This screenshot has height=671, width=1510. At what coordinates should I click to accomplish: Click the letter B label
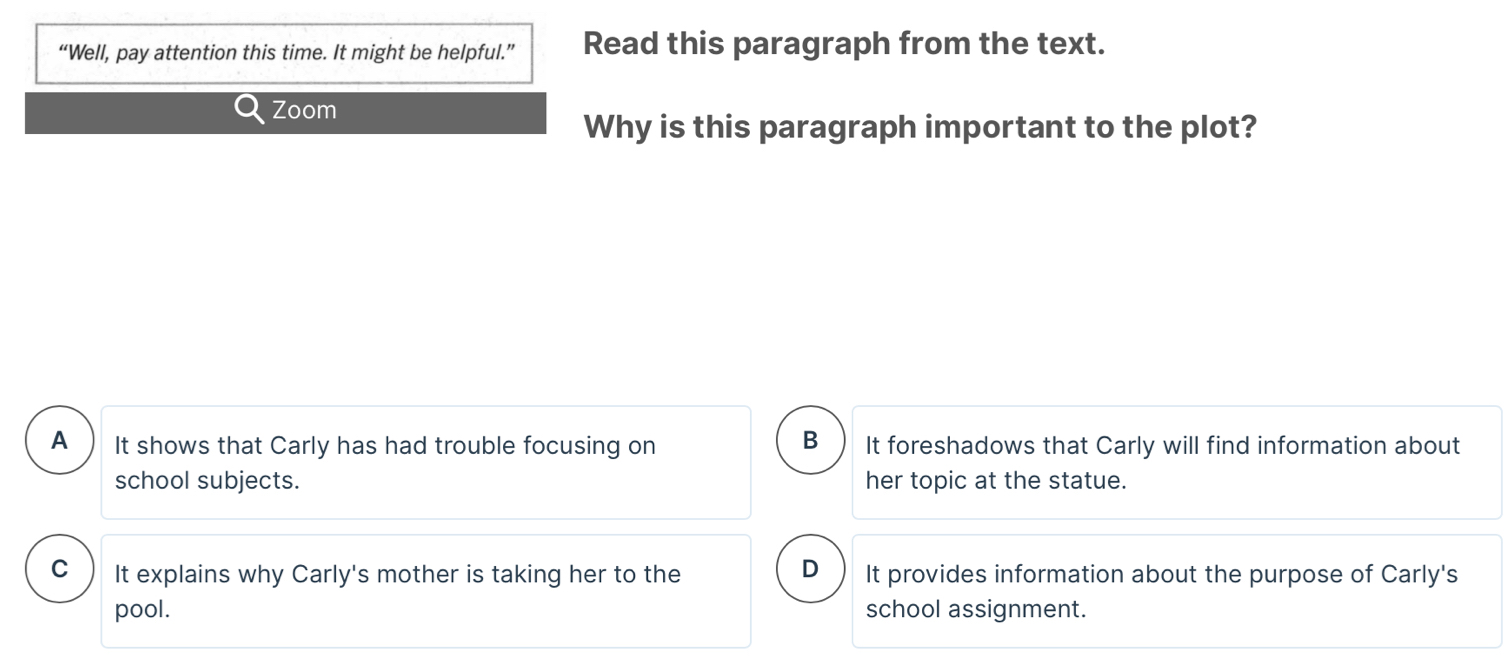pyautogui.click(x=811, y=441)
